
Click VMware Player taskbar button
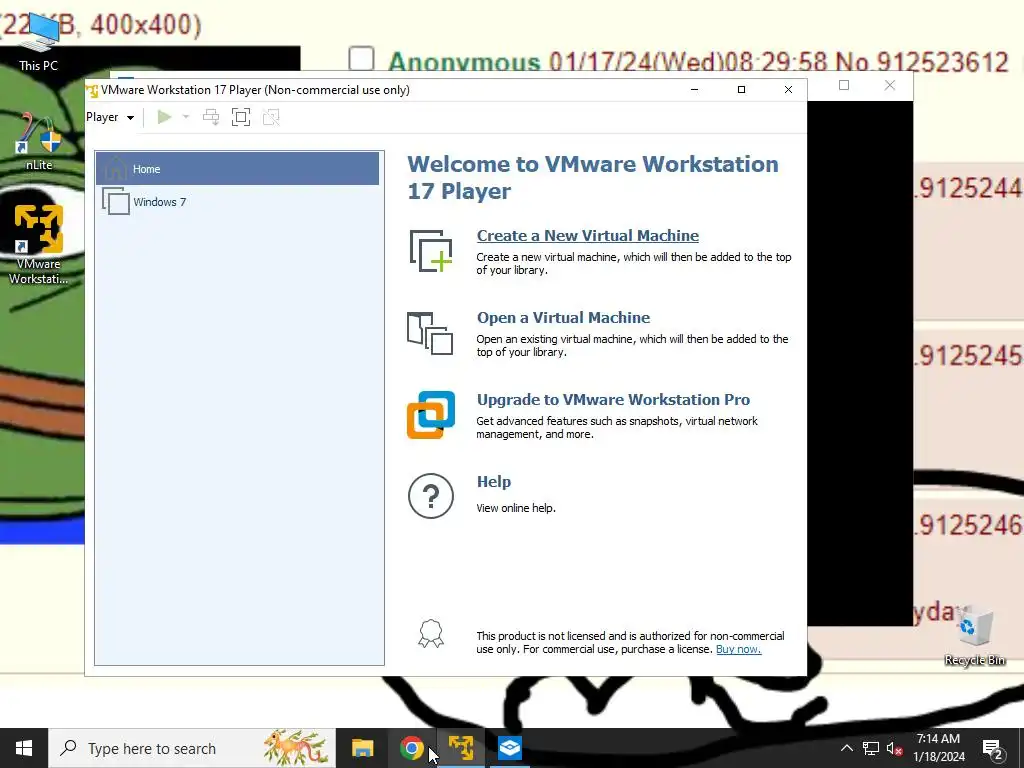click(461, 748)
